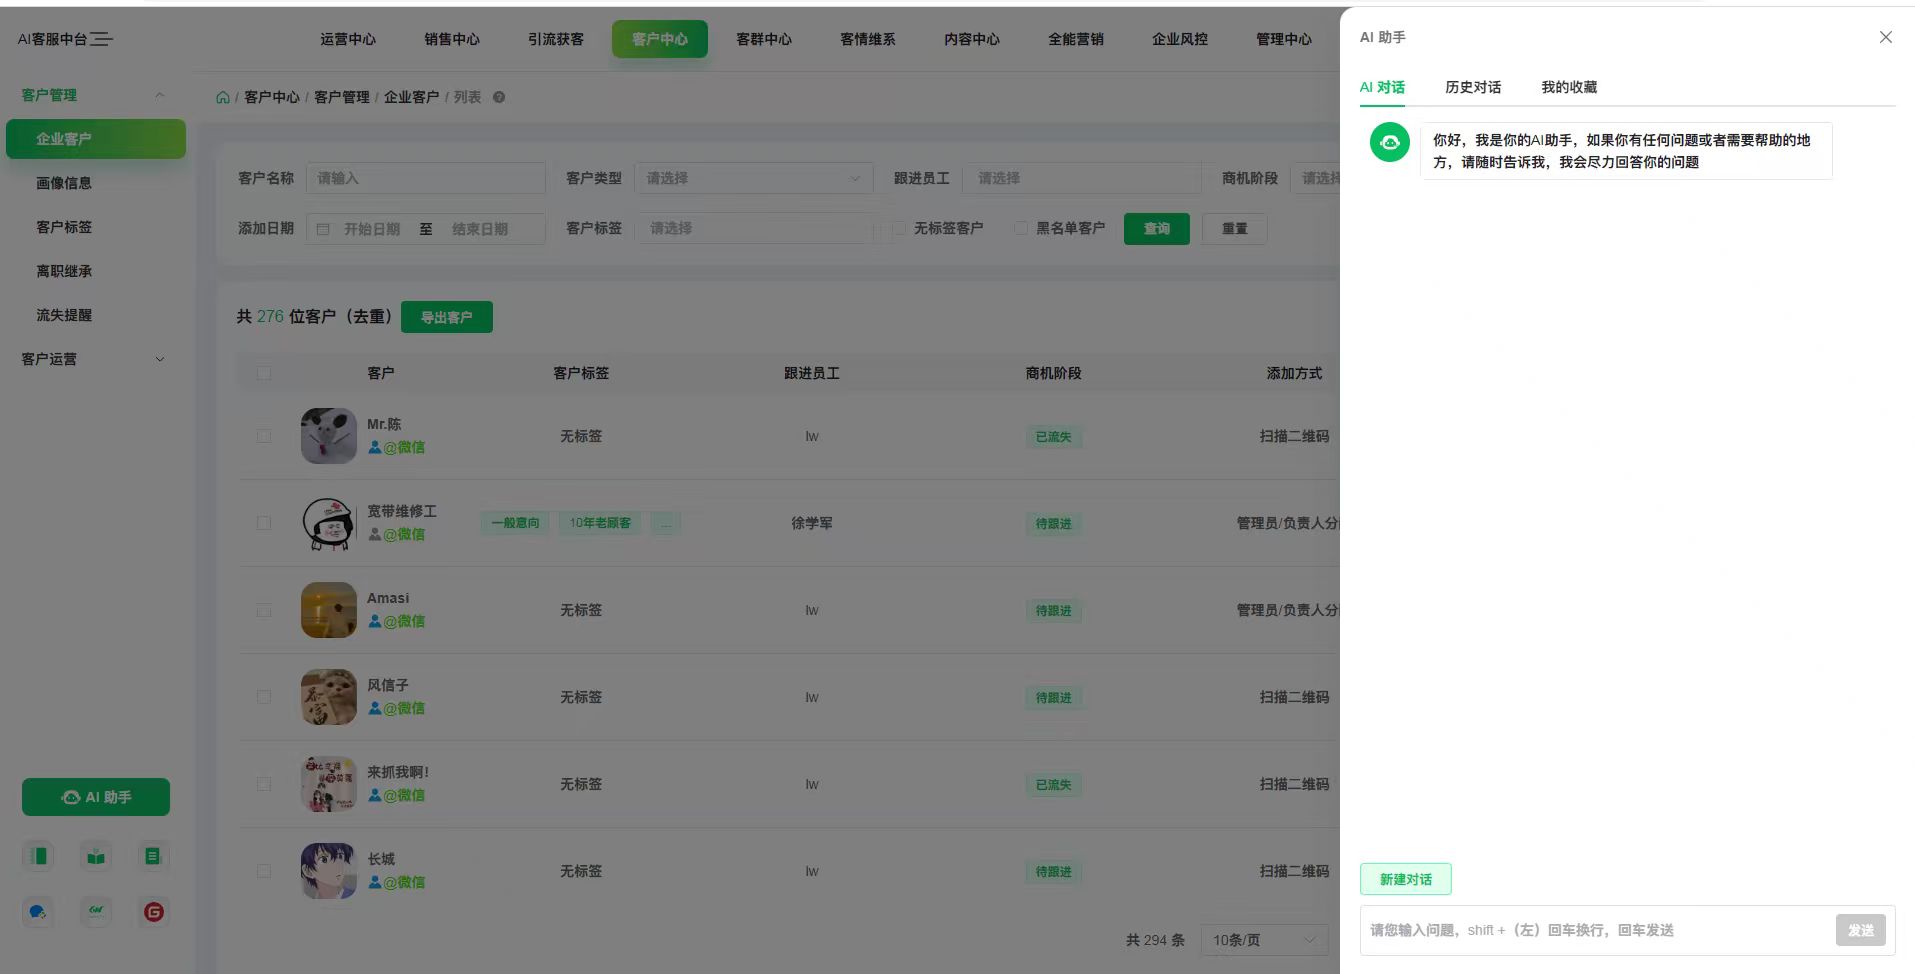Viewport: 1915px width, 974px height.
Task: Expand the 客户运营 sidebar section
Action: pyautogui.click(x=93, y=359)
